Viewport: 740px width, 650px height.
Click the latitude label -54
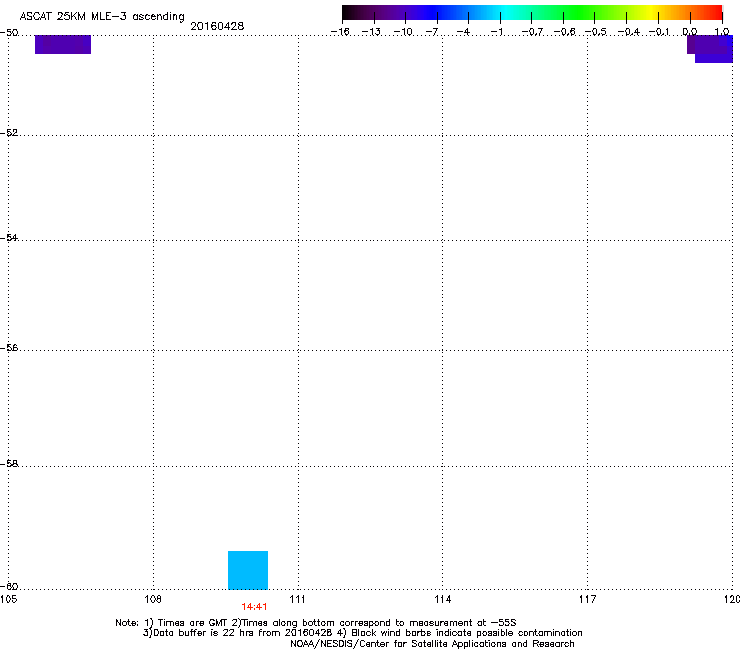[9, 237]
